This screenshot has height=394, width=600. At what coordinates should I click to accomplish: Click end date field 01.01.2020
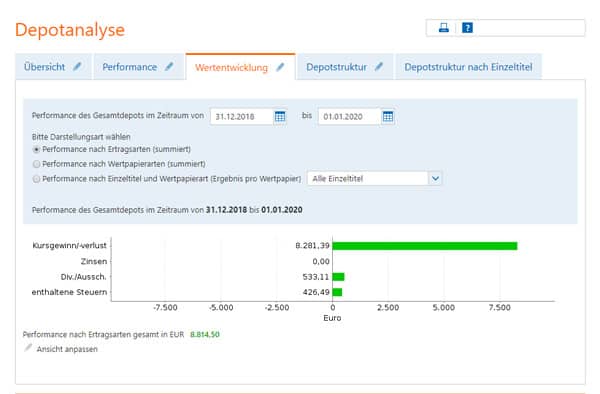[x=350, y=117]
